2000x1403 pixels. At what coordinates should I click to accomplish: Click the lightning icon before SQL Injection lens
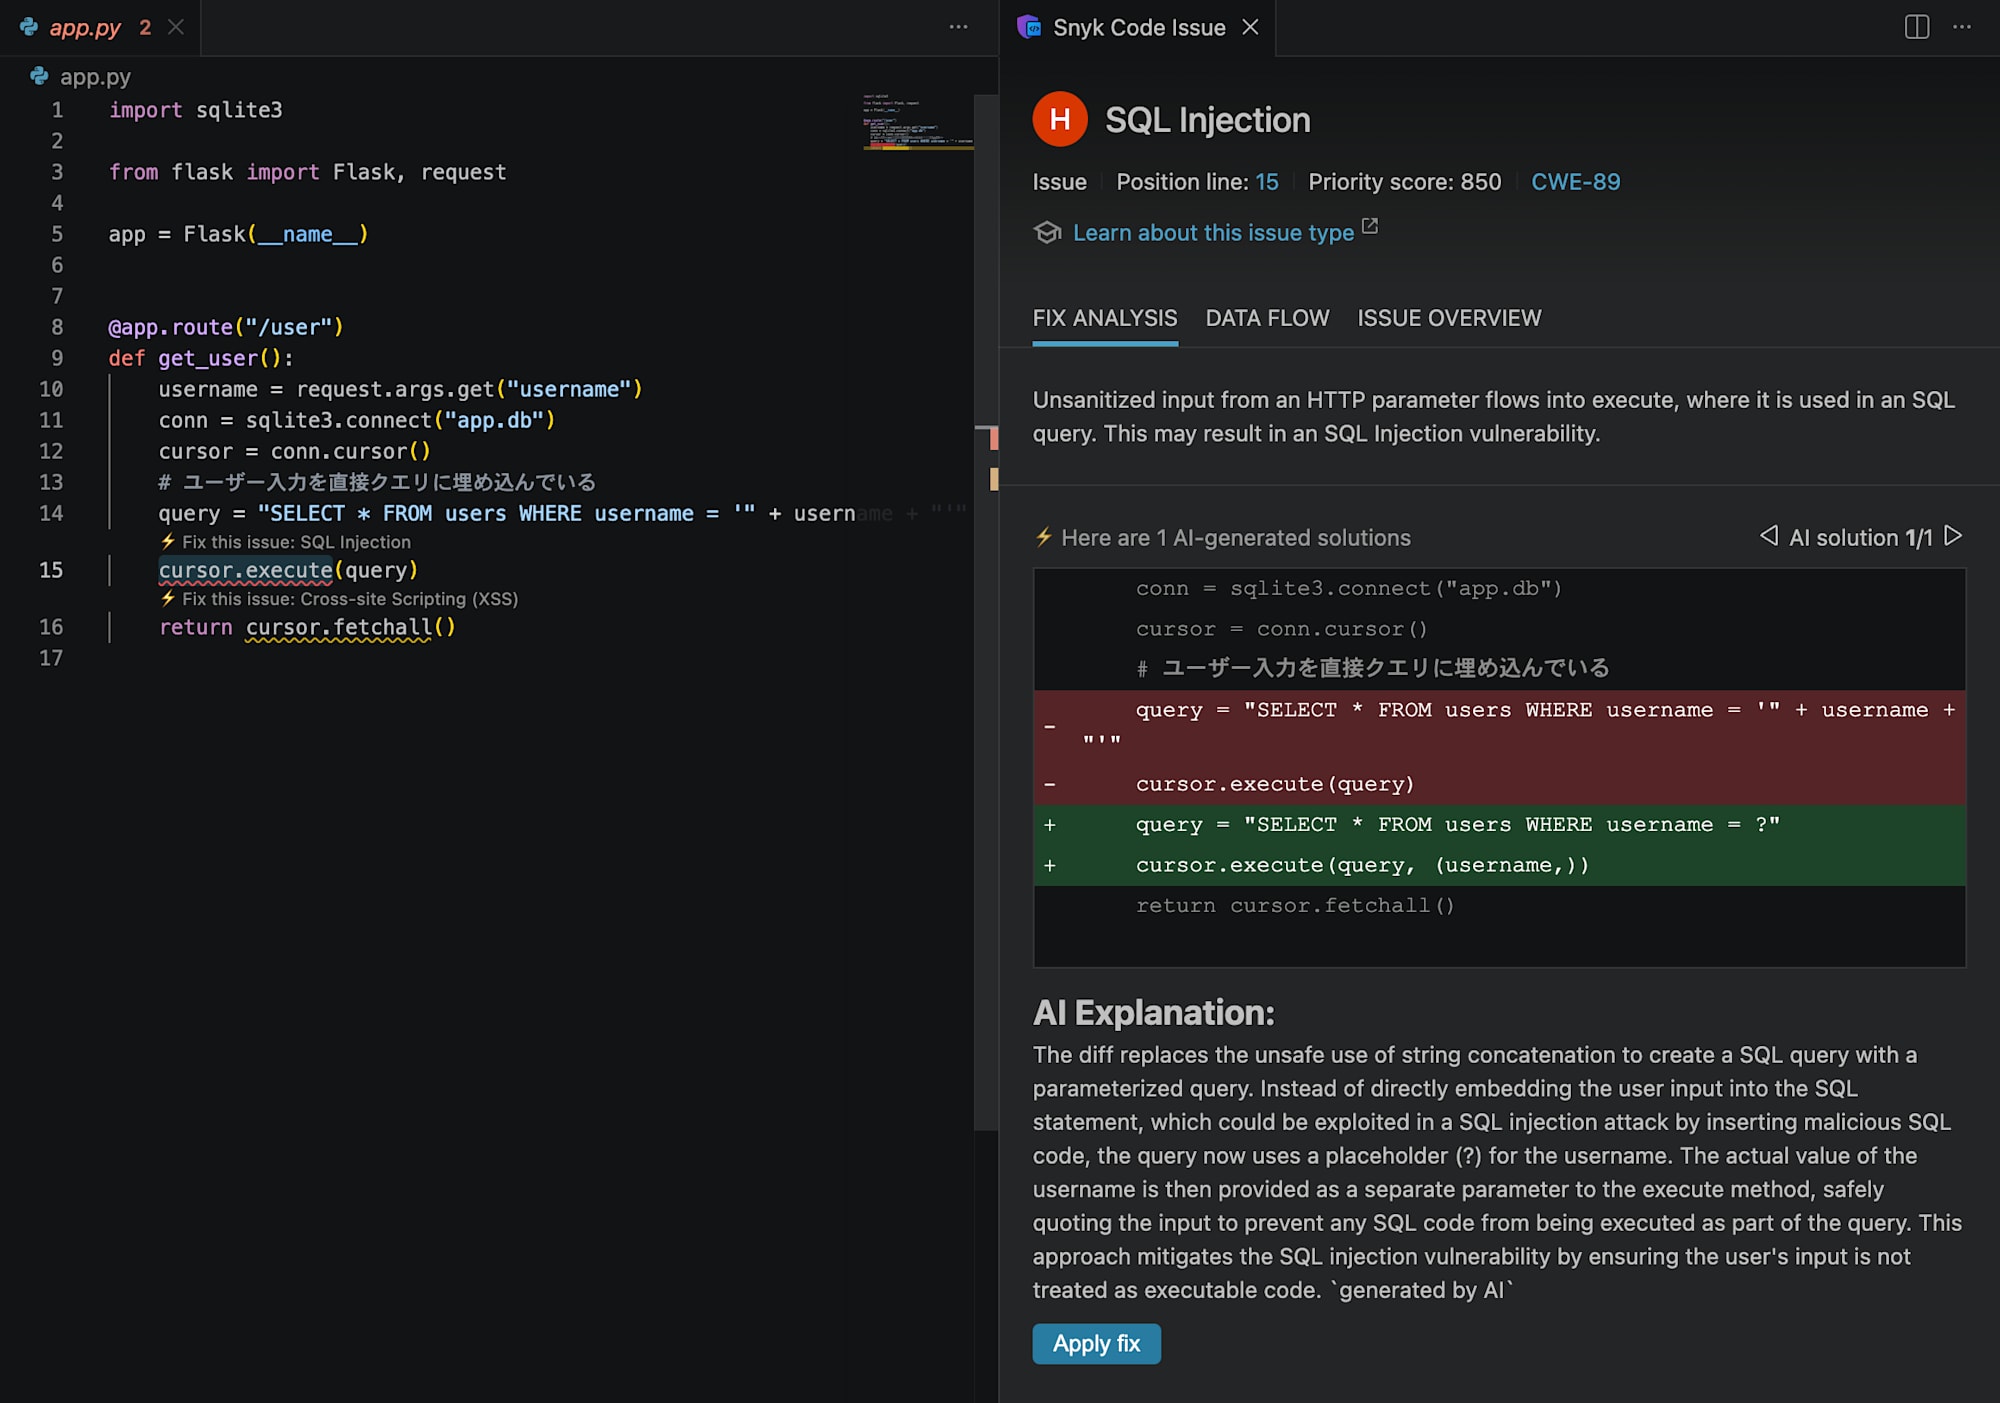(168, 541)
